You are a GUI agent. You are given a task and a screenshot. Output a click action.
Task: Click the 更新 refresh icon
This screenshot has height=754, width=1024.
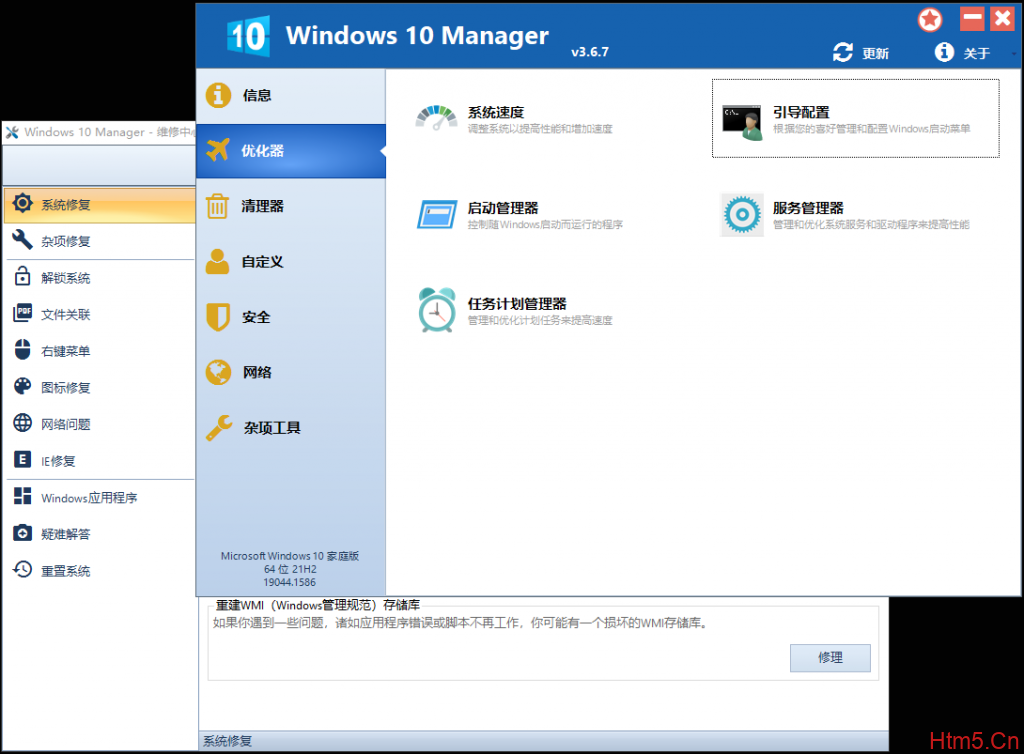point(842,52)
